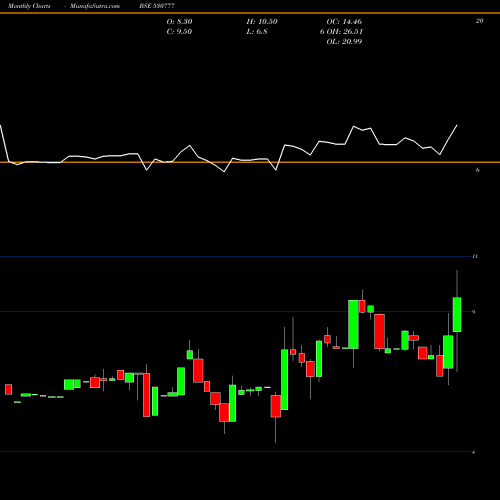Click the axis label '20' at top right
The width and height of the screenshot is (500, 500).
(x=479, y=21)
